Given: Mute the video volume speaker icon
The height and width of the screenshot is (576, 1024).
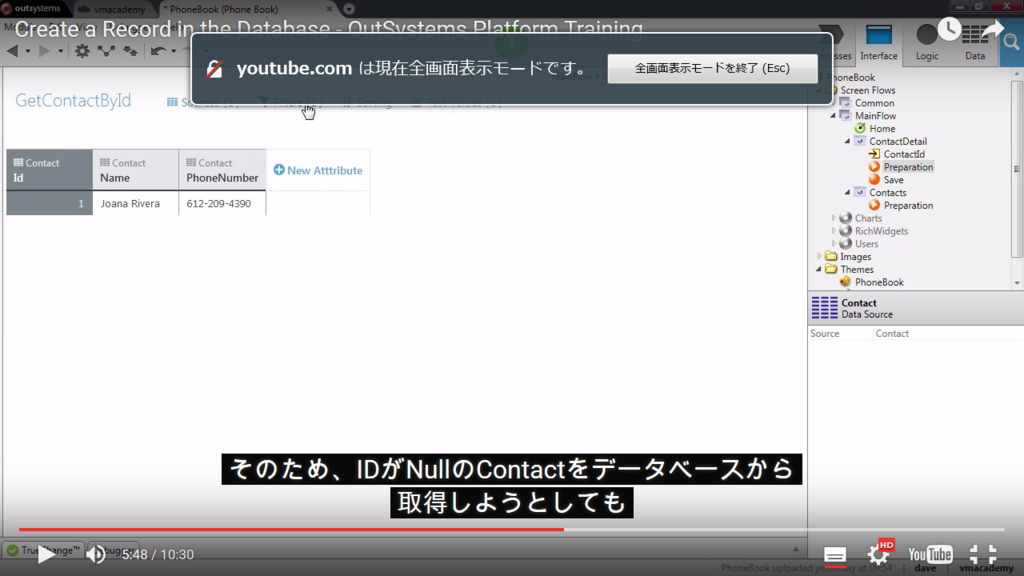Looking at the screenshot, I should 96,554.
